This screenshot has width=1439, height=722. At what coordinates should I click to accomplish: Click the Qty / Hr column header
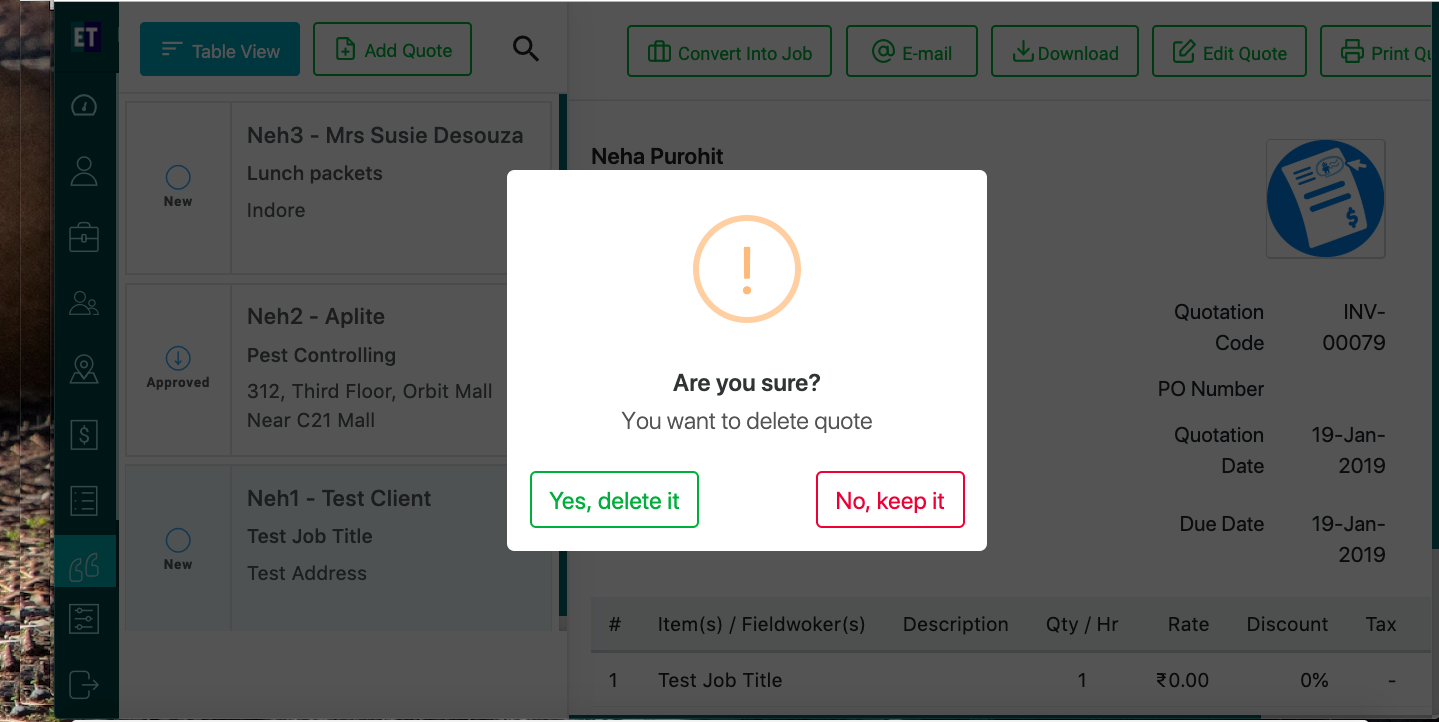(1082, 624)
